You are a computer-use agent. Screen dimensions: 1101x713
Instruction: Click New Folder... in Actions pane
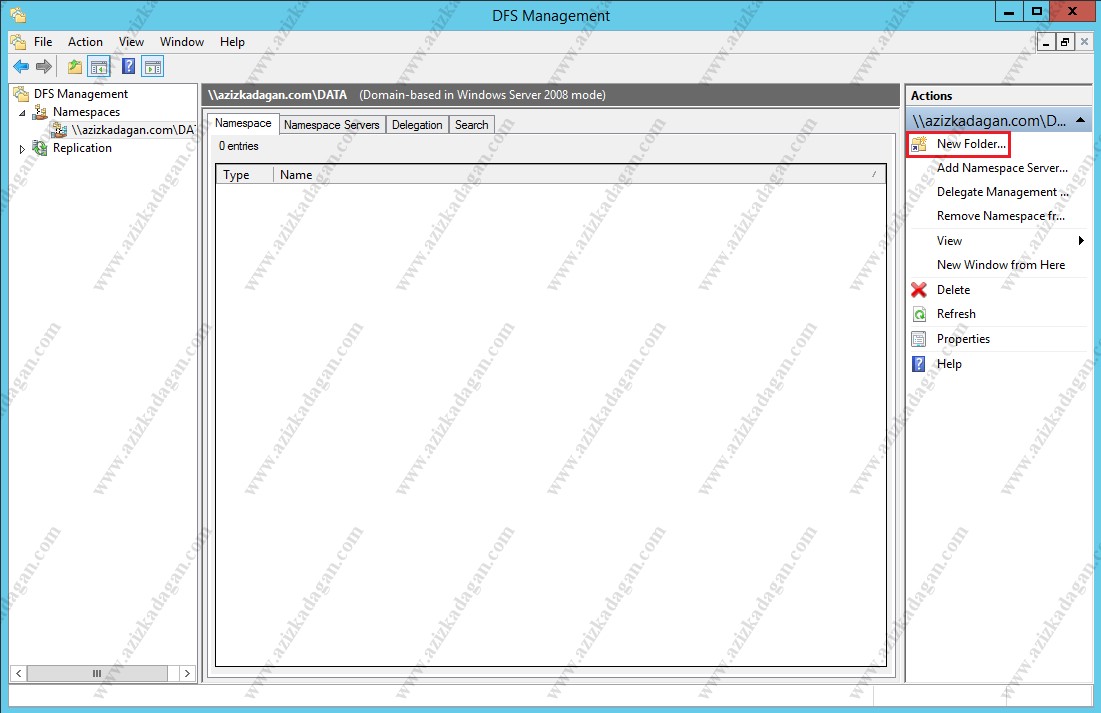coord(970,144)
